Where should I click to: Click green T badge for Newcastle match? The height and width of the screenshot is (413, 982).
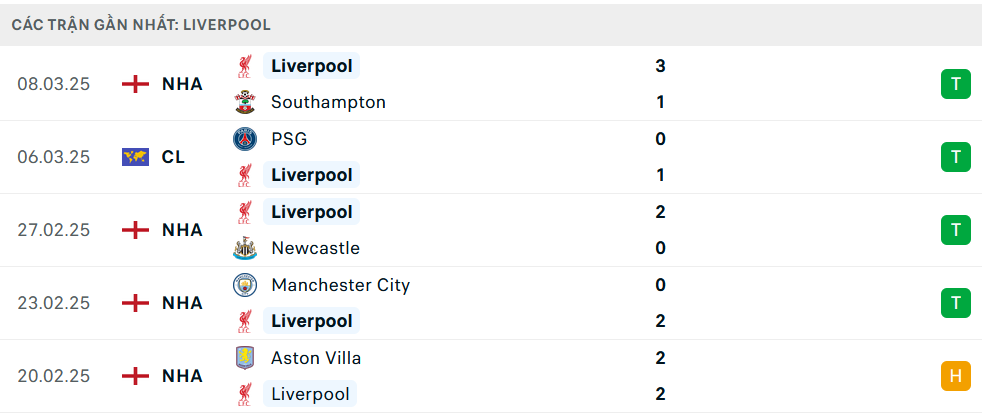pos(956,230)
